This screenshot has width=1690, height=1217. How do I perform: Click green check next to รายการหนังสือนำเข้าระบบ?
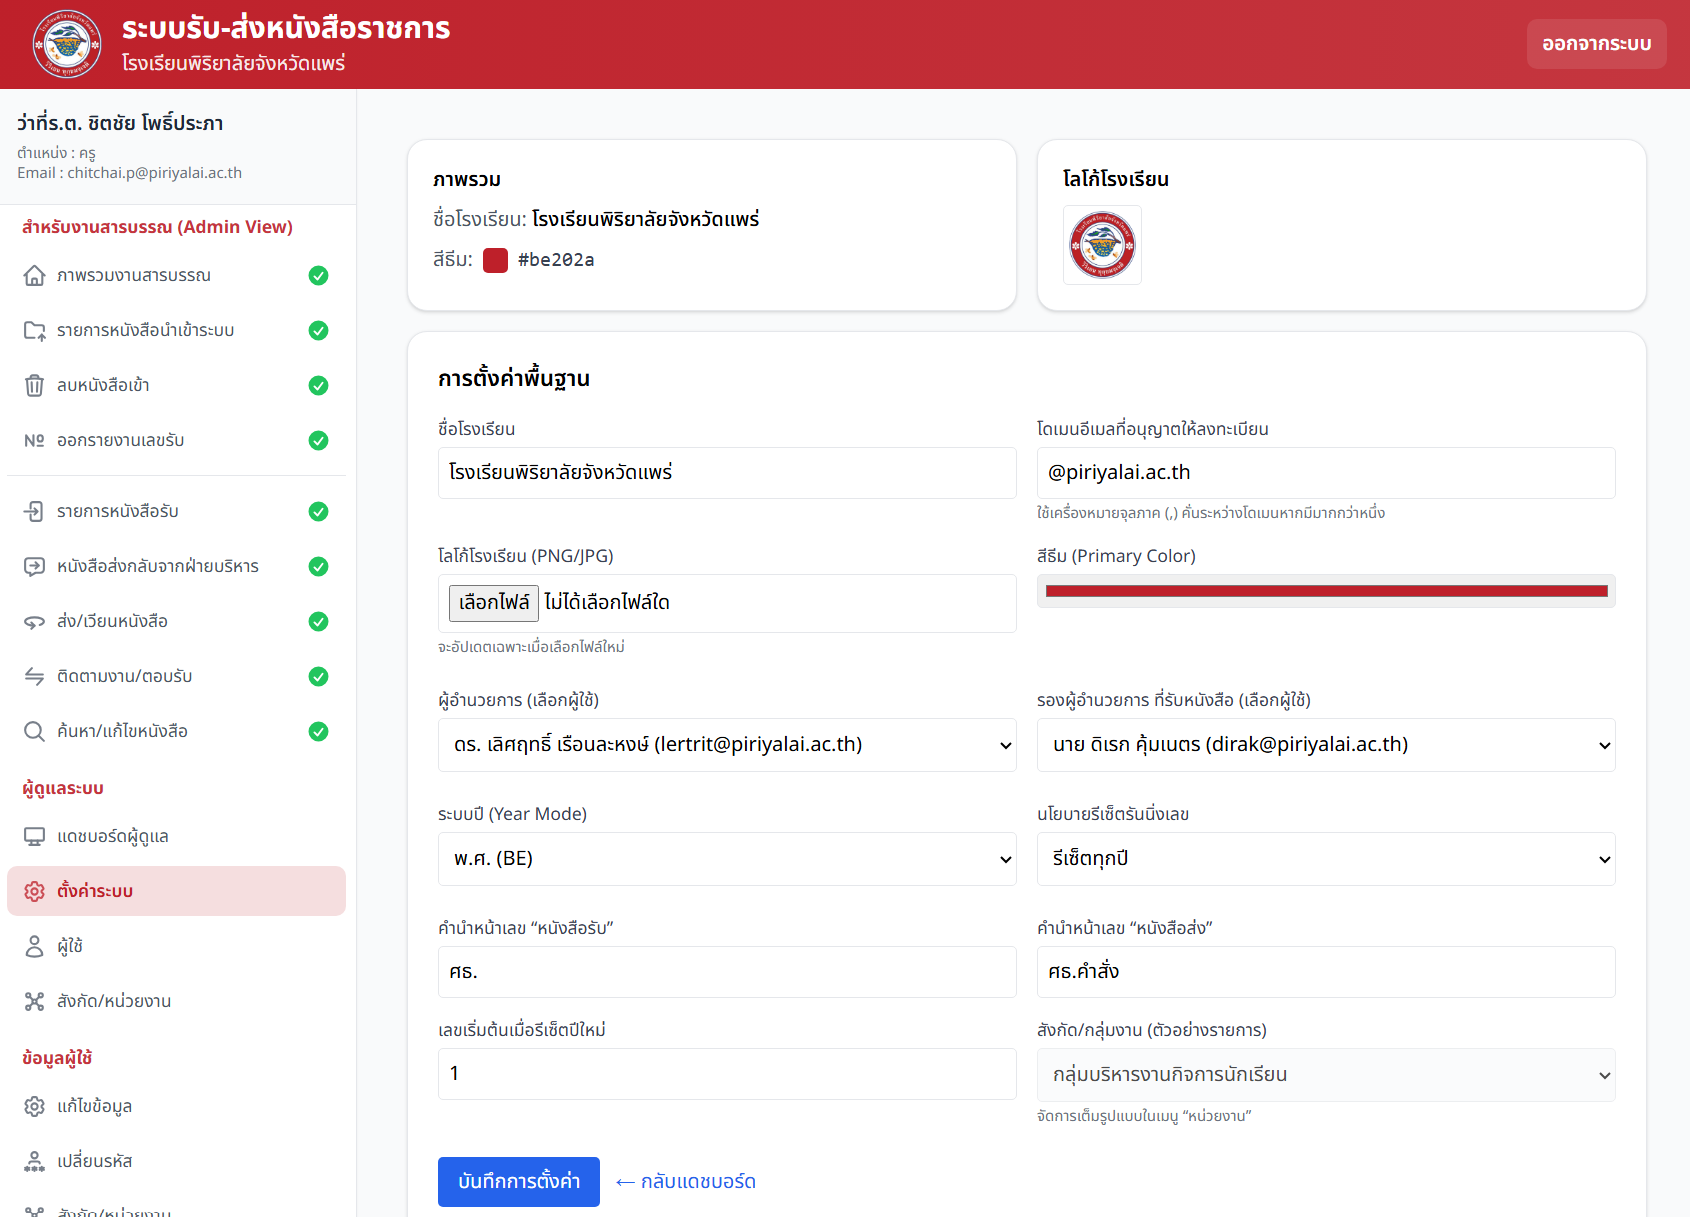click(318, 331)
